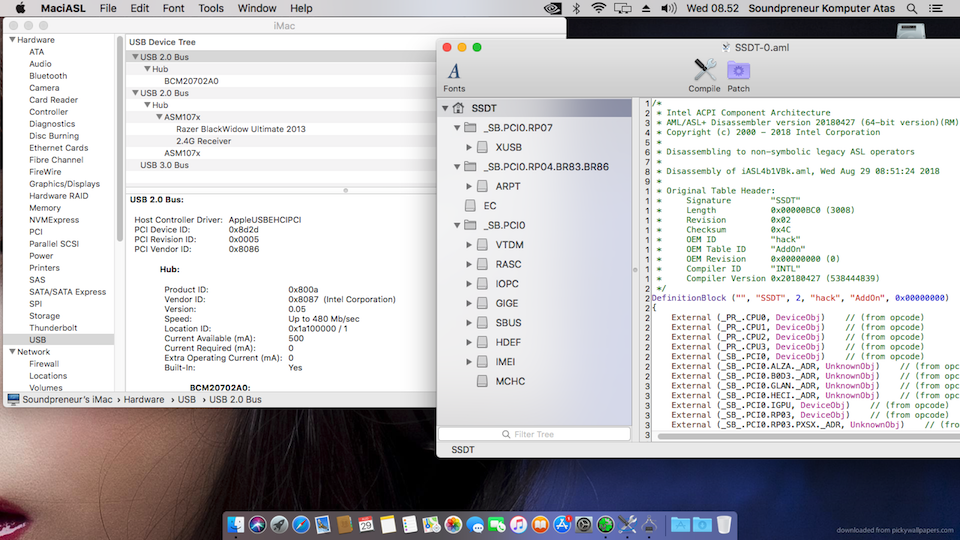Viewport: 960px width, 540px height.
Task: Collapse the _SB.PCI0.RP07 tree node
Action: [x=457, y=128]
